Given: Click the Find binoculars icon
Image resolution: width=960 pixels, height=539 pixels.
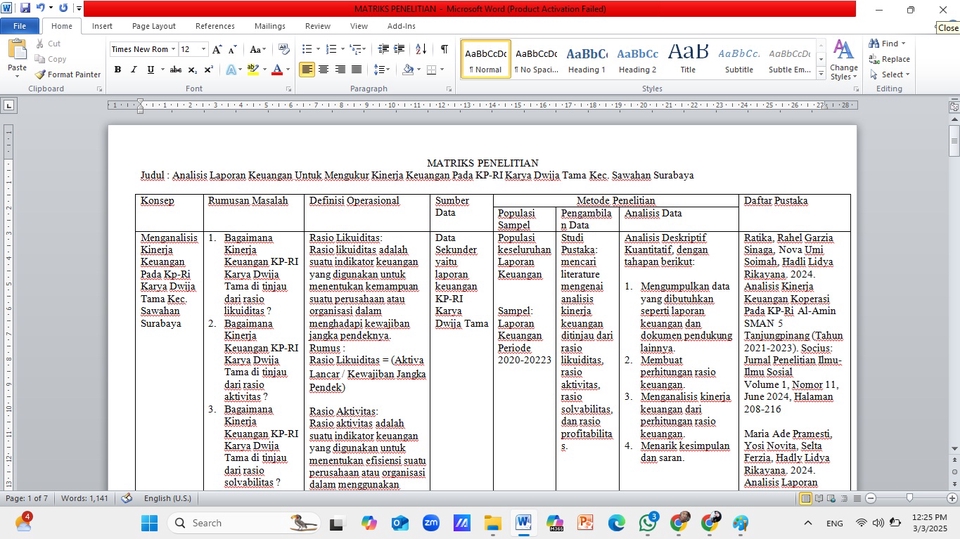Looking at the screenshot, I should 874,43.
